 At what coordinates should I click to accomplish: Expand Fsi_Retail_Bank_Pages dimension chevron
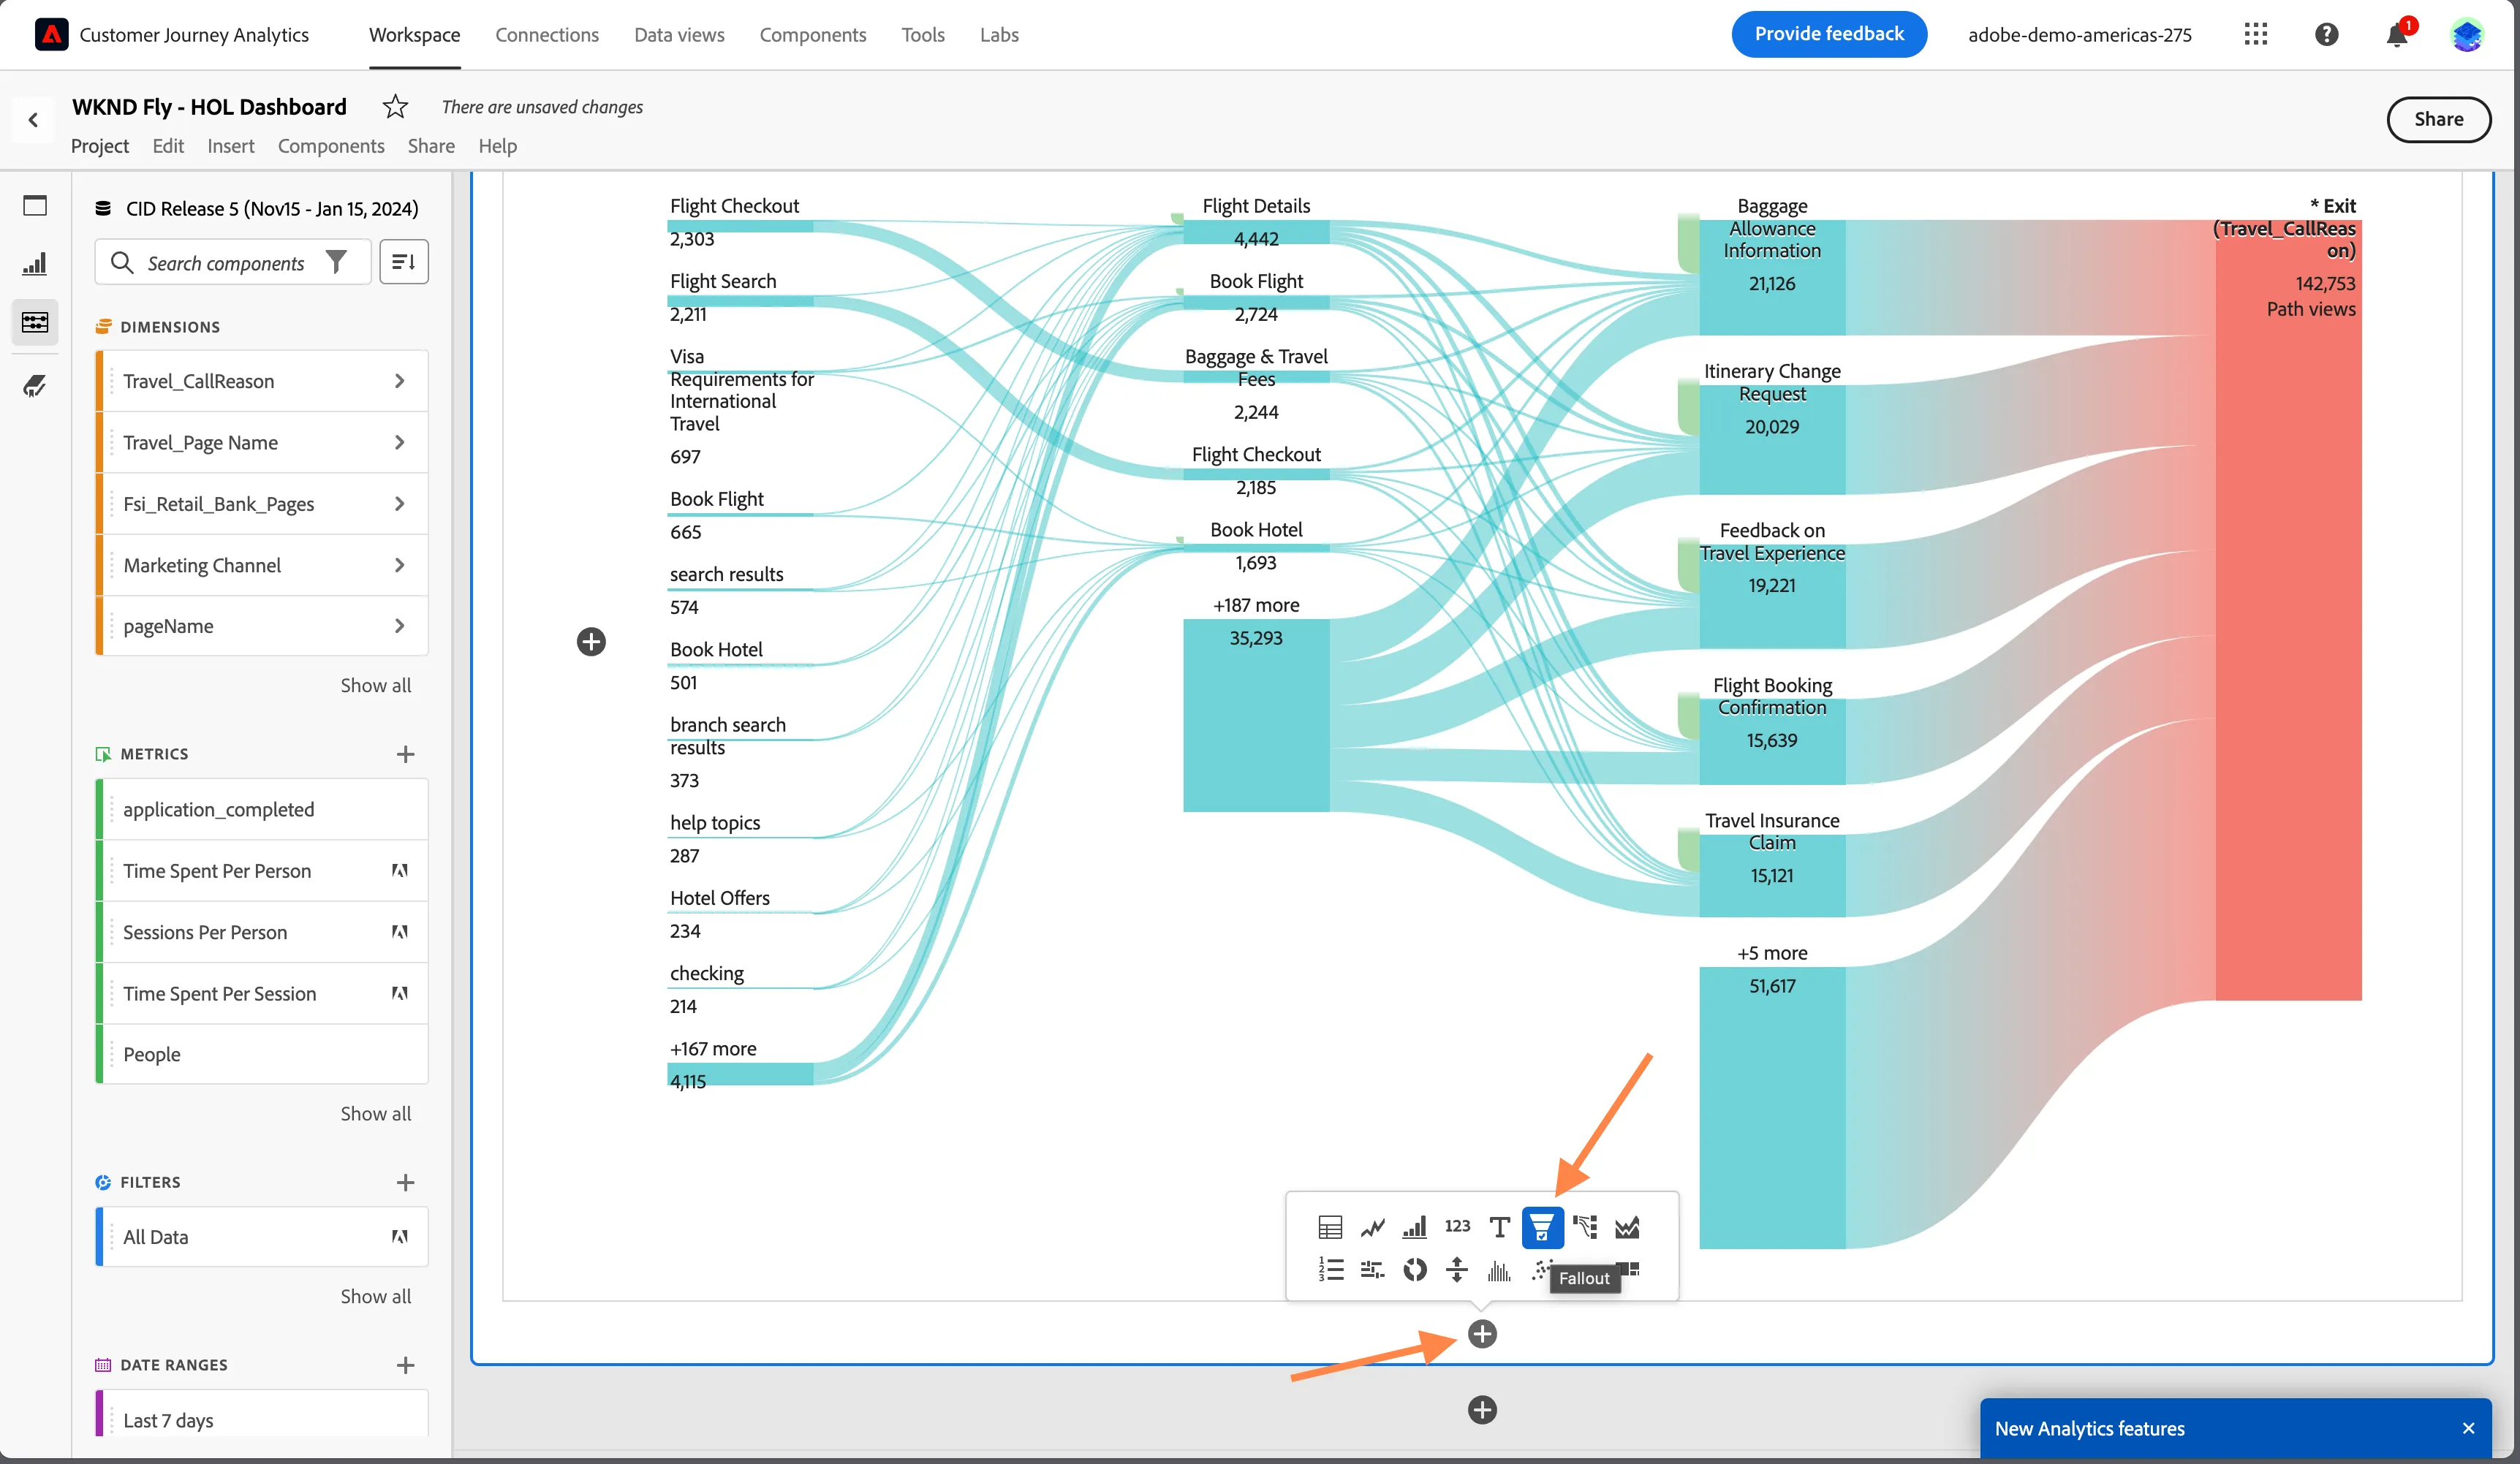tap(399, 504)
